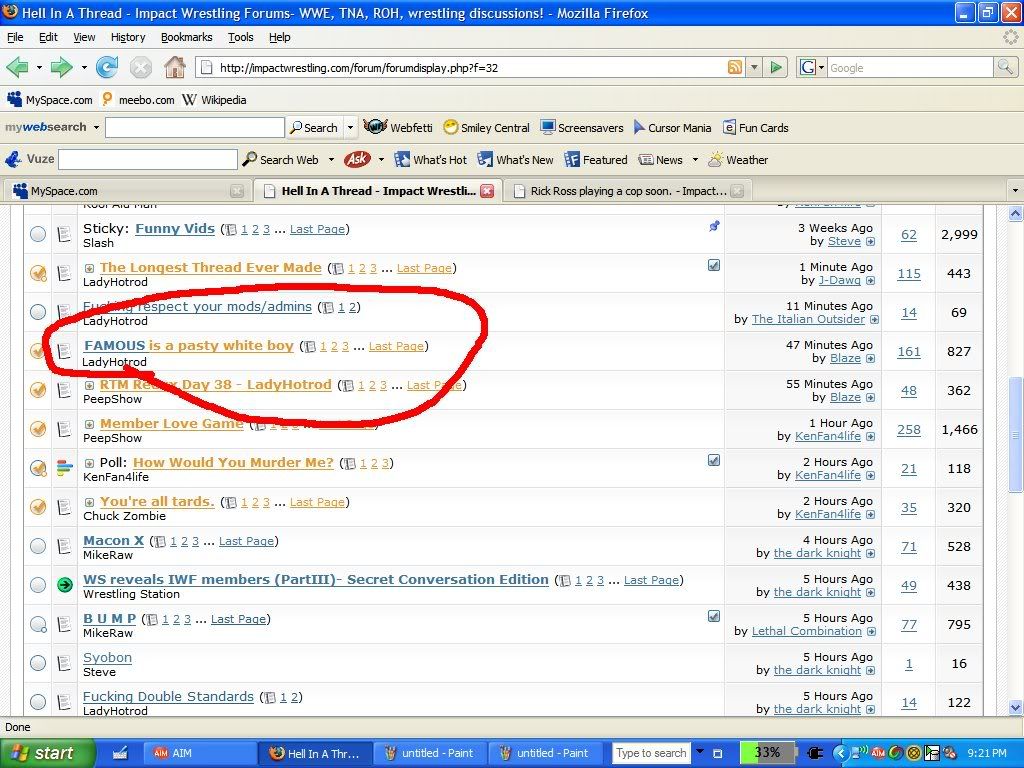
Task: Expand the News dropdown arrow
Action: pos(695,159)
